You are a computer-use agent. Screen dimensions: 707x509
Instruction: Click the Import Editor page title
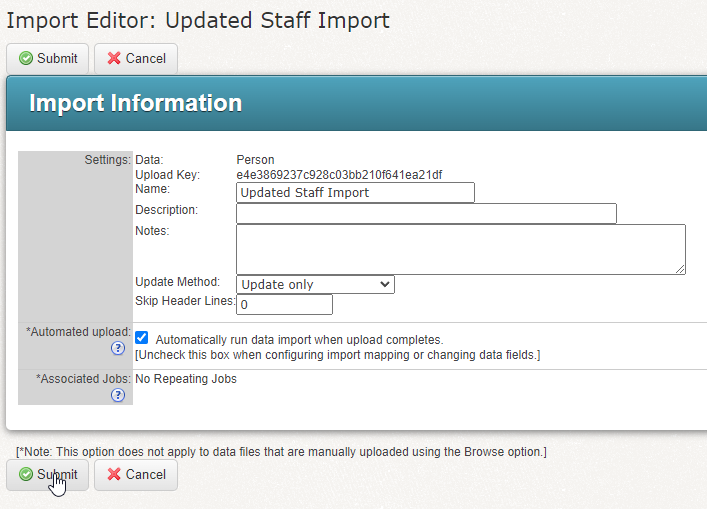pos(198,20)
